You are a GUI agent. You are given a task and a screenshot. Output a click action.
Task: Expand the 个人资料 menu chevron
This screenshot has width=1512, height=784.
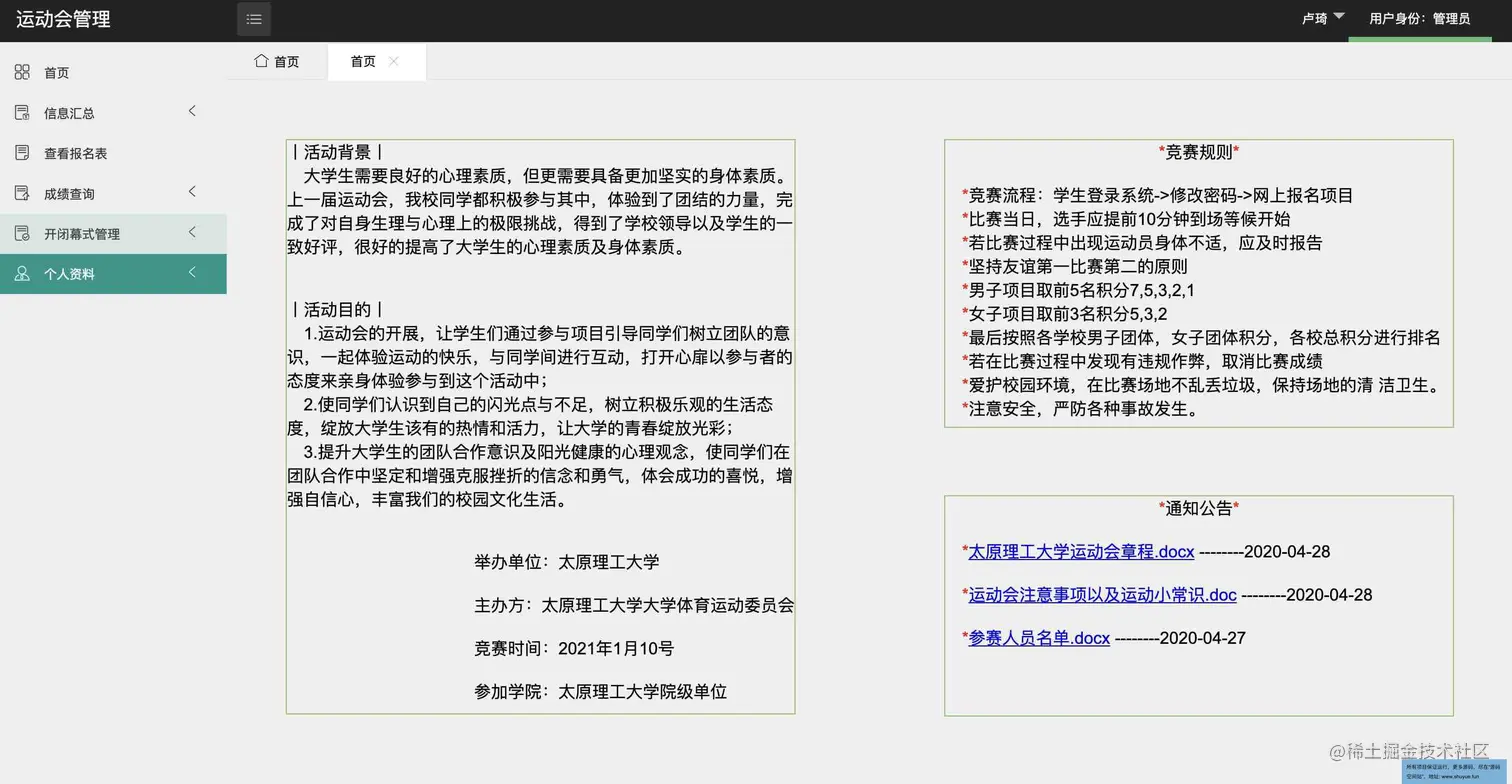click(x=192, y=272)
